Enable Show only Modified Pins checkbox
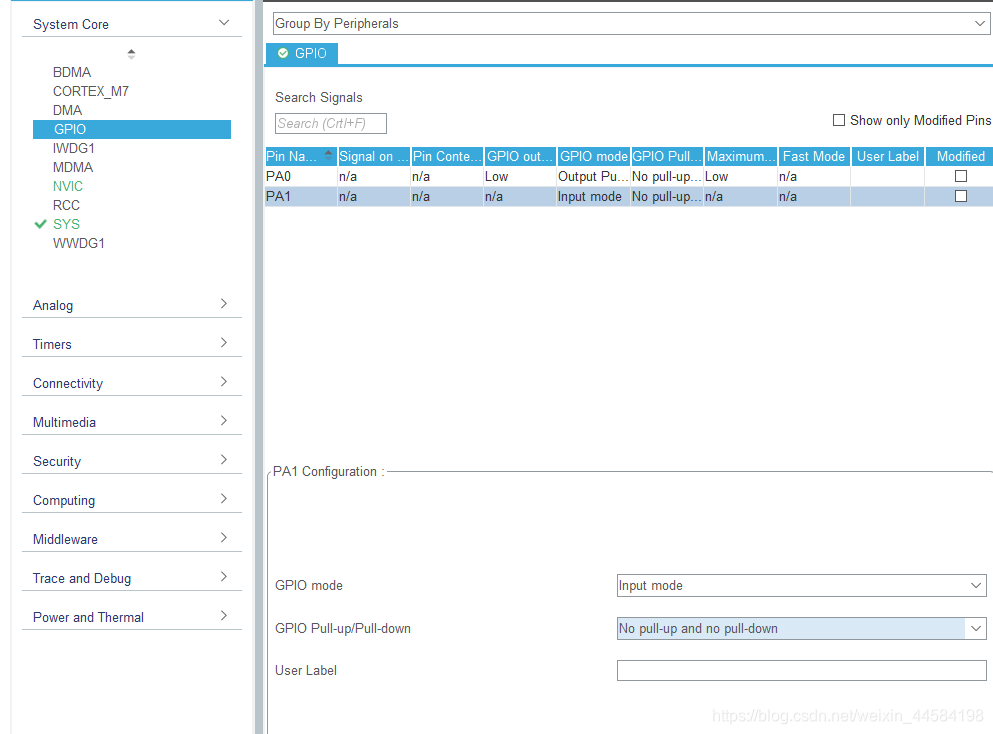This screenshot has width=993, height=734. 839,120
